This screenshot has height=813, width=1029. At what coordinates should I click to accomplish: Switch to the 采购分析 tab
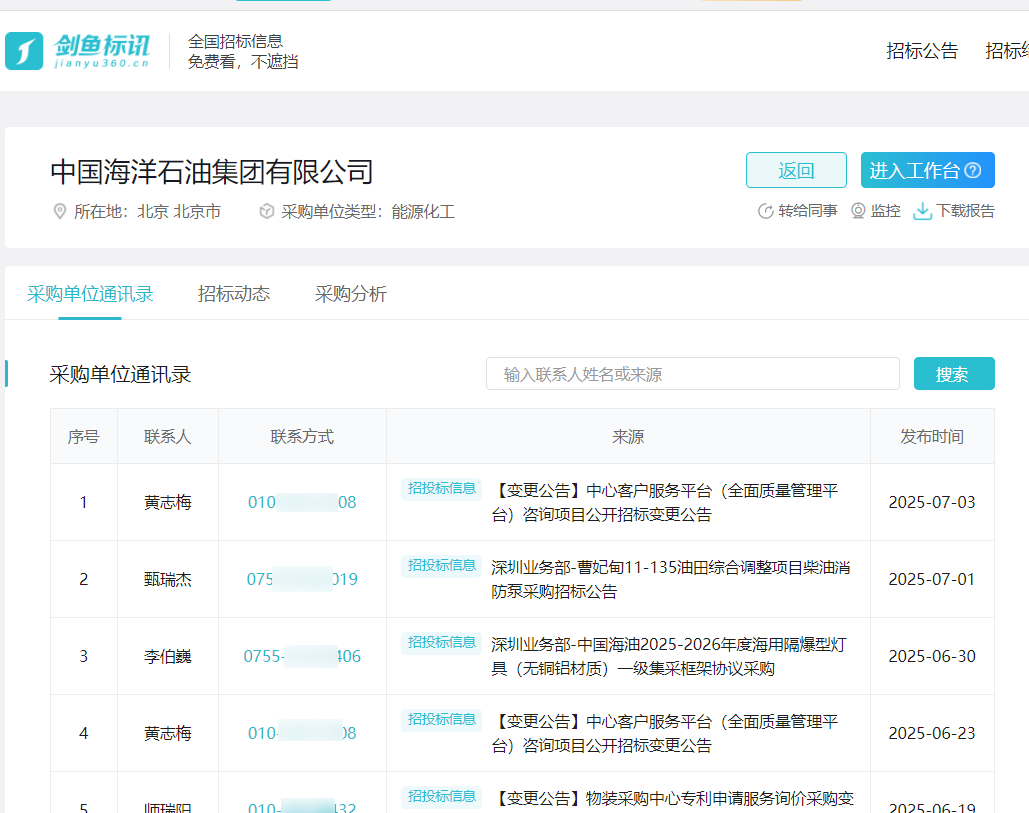pyautogui.click(x=351, y=294)
